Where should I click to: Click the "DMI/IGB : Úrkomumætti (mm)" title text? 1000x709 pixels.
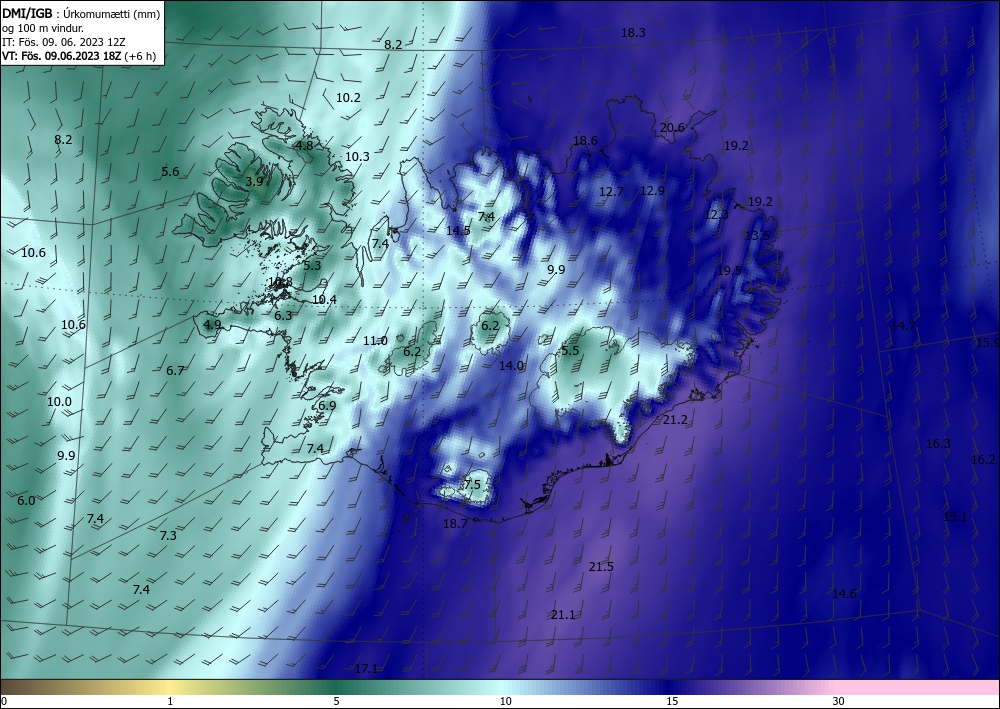(81, 13)
